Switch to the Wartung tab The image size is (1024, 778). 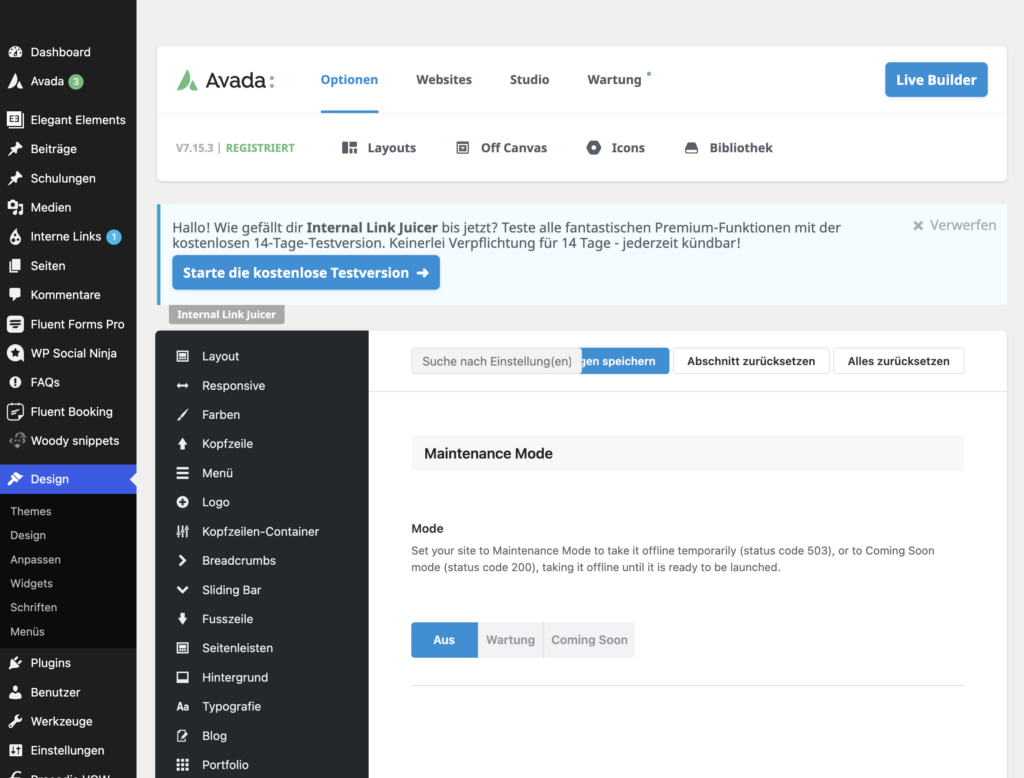615,80
